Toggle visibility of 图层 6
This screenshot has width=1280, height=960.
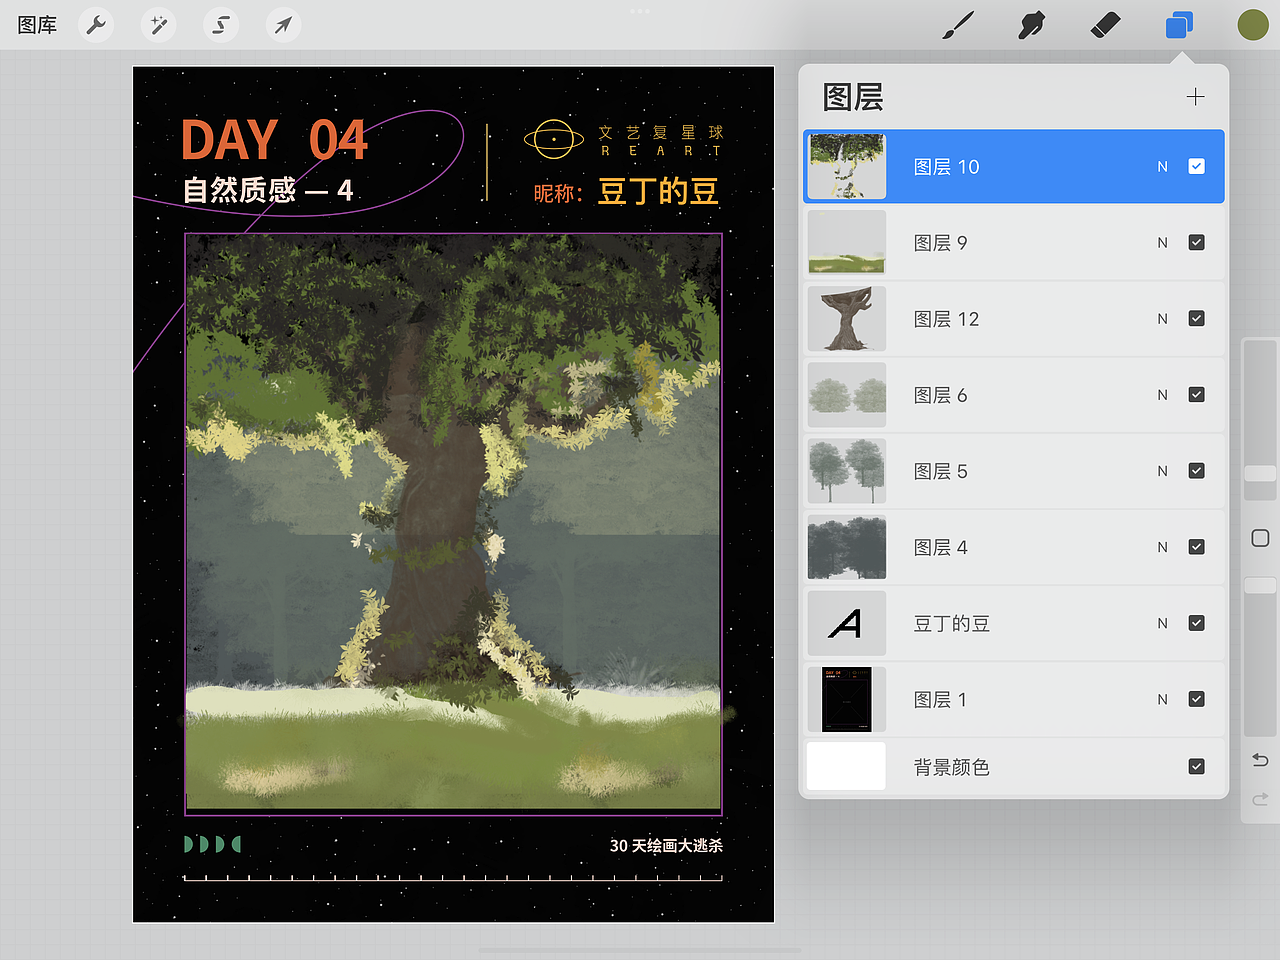1196,394
